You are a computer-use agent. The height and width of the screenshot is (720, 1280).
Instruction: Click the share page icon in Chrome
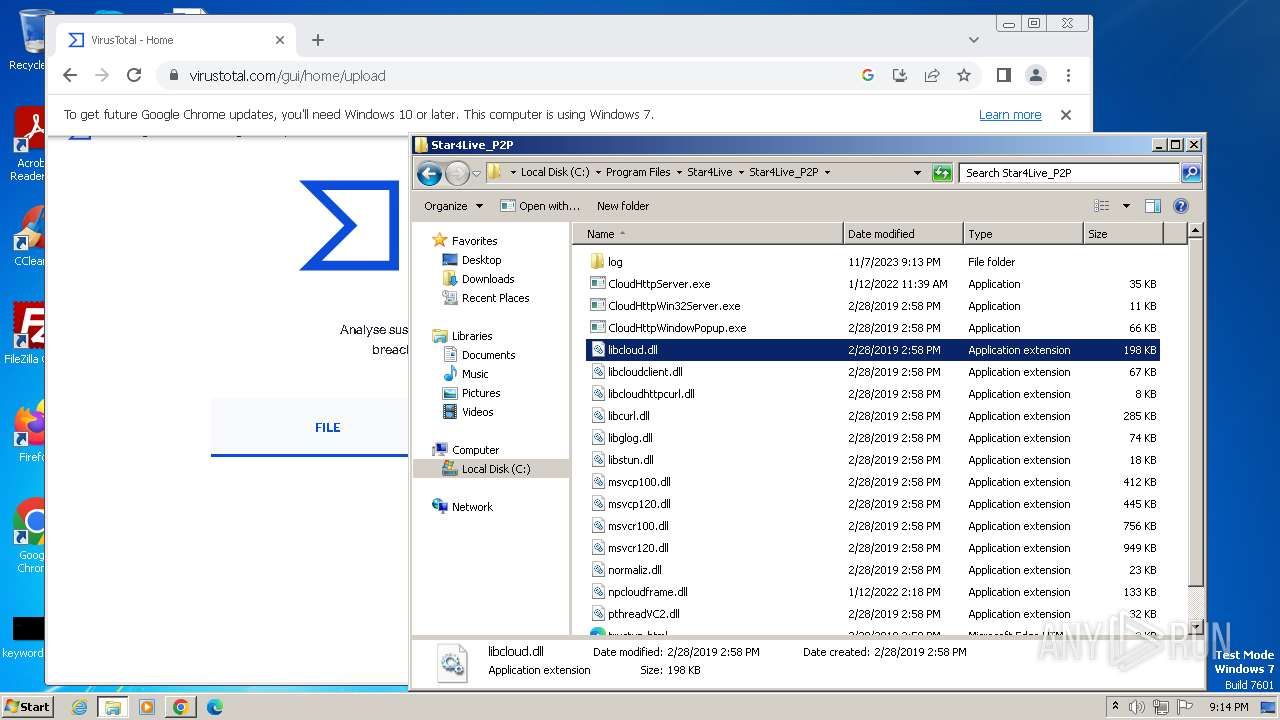pyautogui.click(x=932, y=75)
